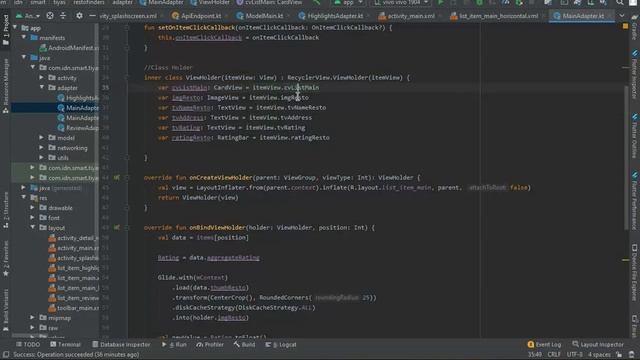The height and width of the screenshot is (360, 640).
Task: Click the UTF-8 encoding status entry
Action: (x=574, y=354)
